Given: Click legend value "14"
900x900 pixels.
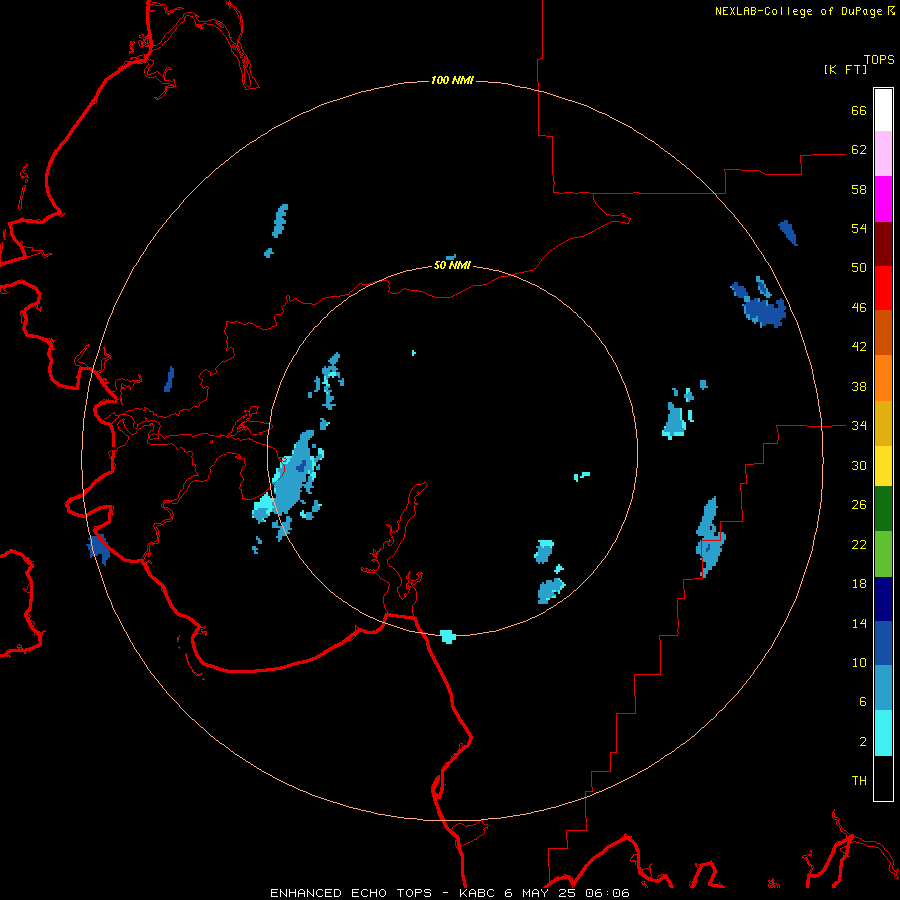Looking at the screenshot, I should [x=859, y=623].
